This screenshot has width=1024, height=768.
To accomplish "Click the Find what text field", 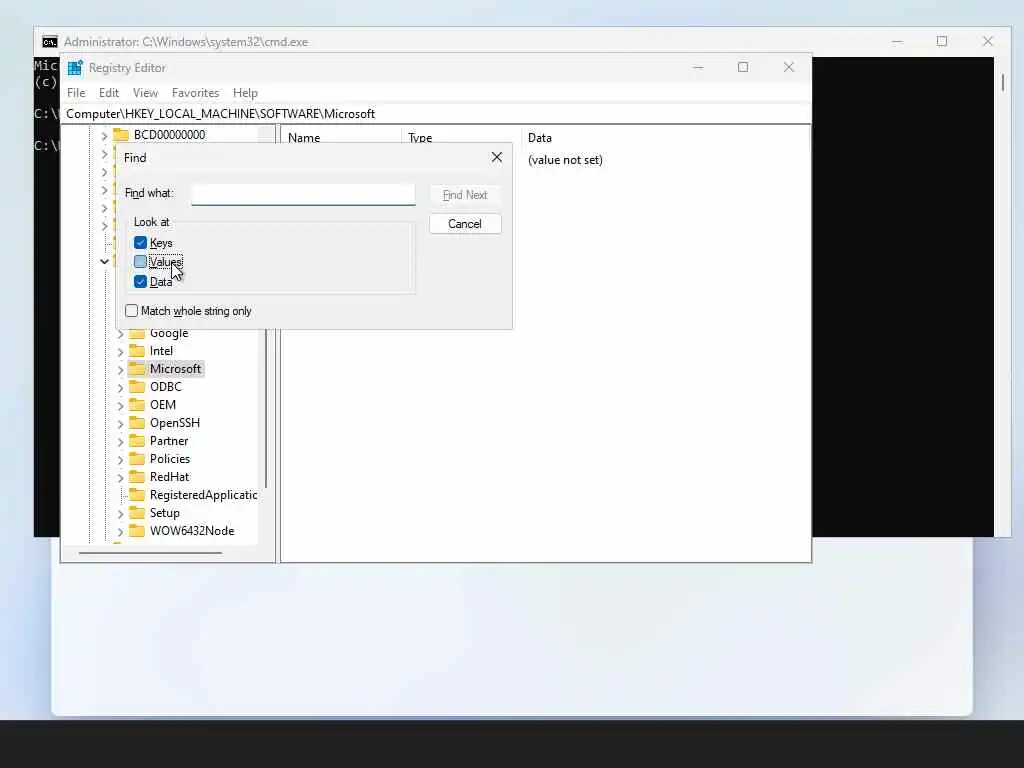I will 303,194.
